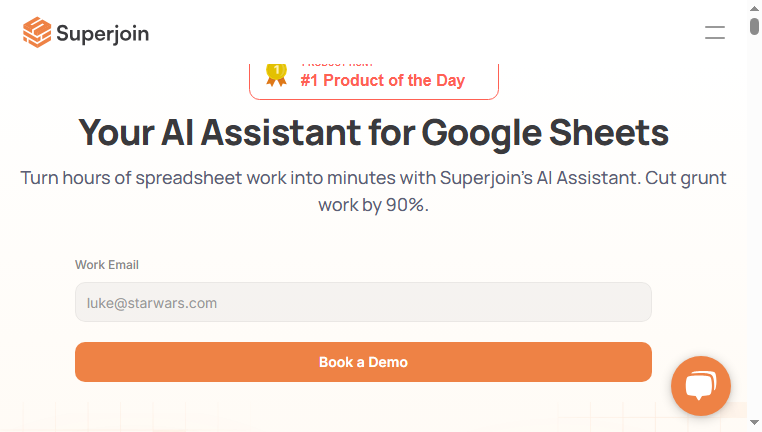The height and width of the screenshot is (432, 762).
Task: Open the orange chat widget bubble
Action: point(700,386)
